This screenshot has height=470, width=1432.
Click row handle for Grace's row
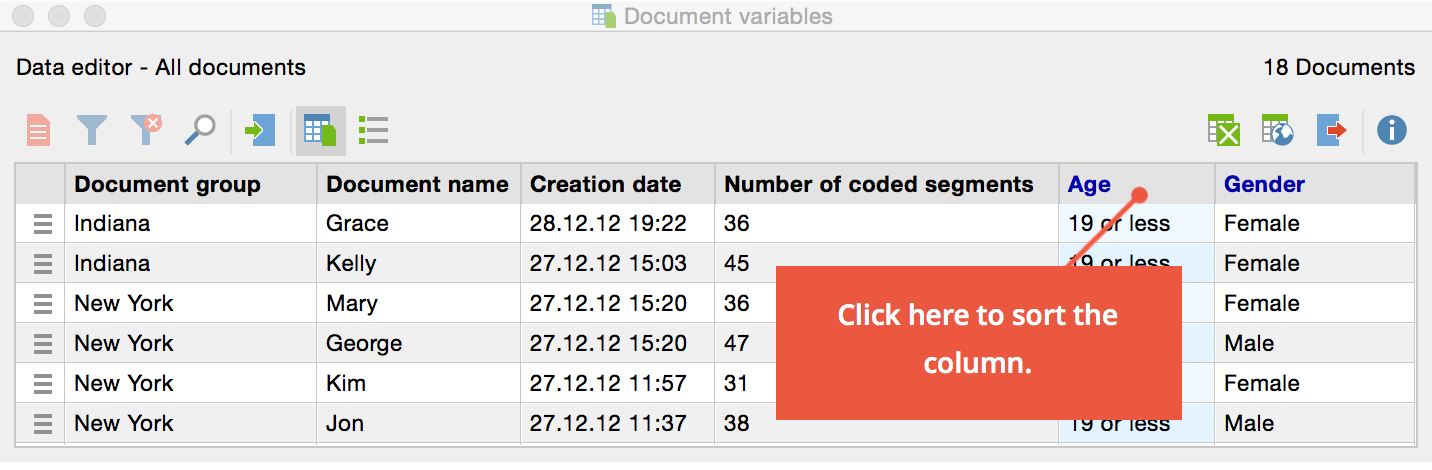point(42,224)
